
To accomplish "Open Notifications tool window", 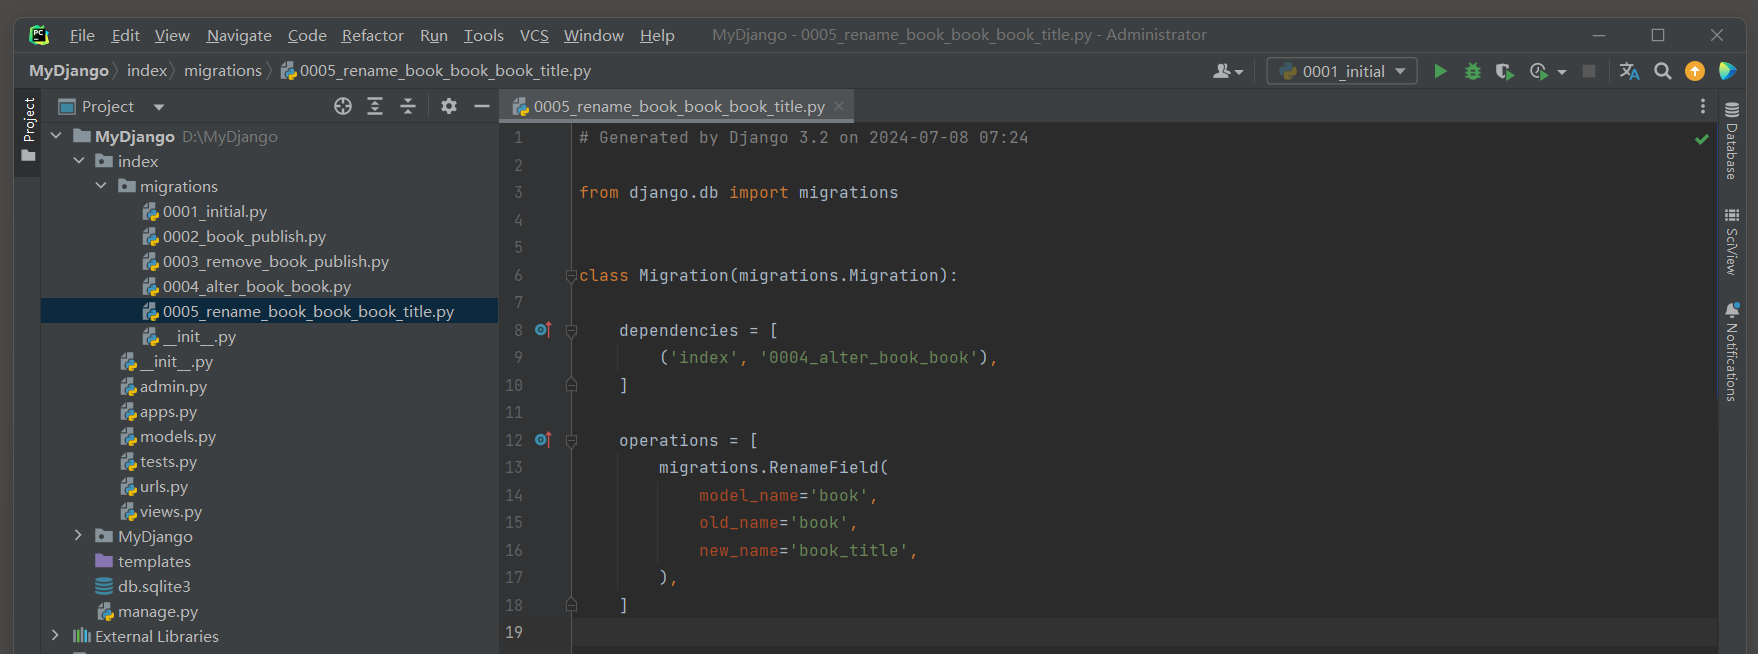I will pyautogui.click(x=1732, y=352).
